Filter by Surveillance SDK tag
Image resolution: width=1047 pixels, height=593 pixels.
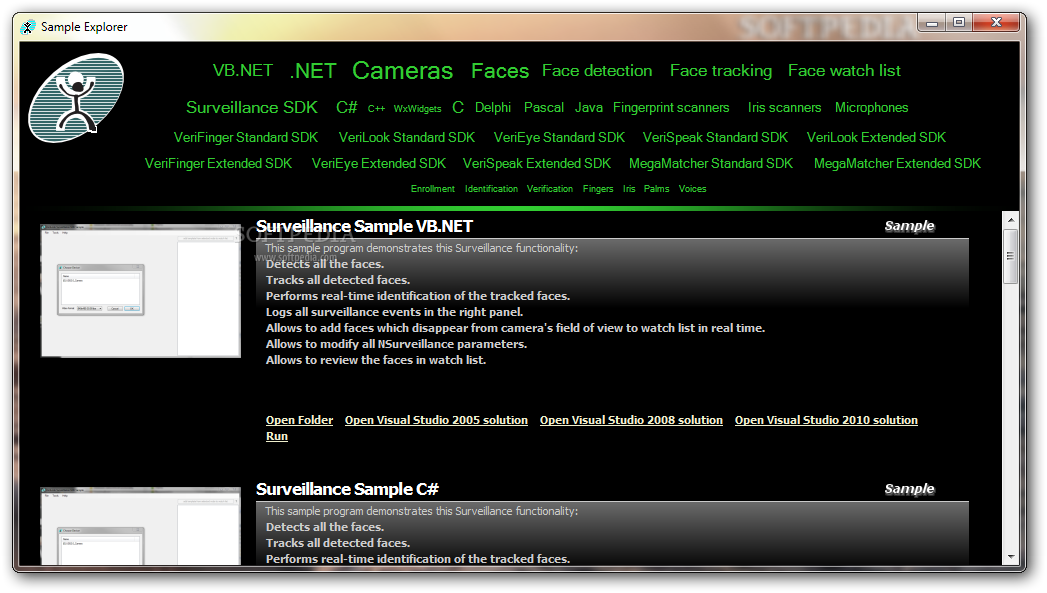(x=252, y=108)
